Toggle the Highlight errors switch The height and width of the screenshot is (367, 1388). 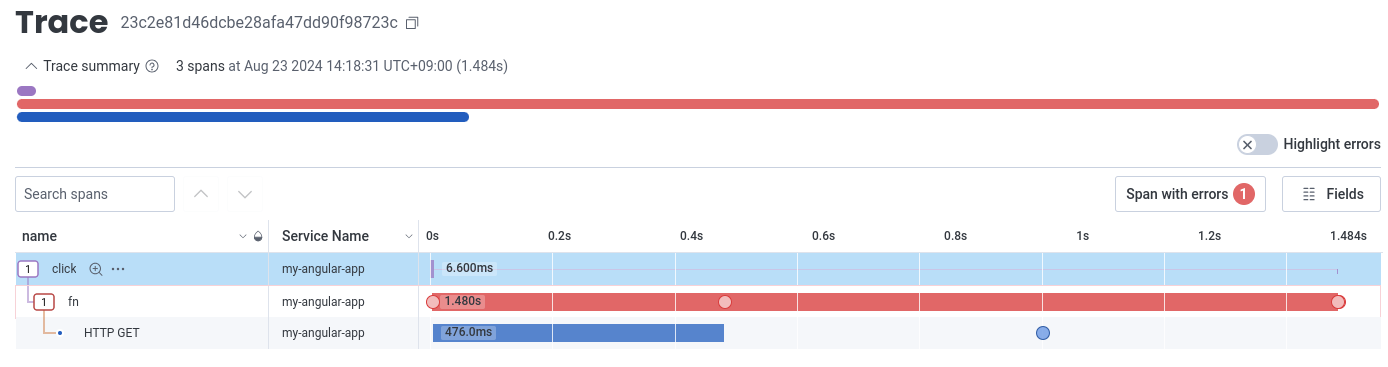1257,144
